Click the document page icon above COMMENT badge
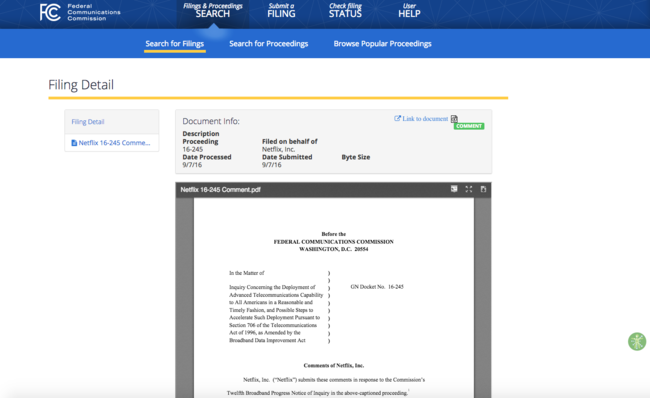The image size is (650, 398). pyautogui.click(x=454, y=119)
